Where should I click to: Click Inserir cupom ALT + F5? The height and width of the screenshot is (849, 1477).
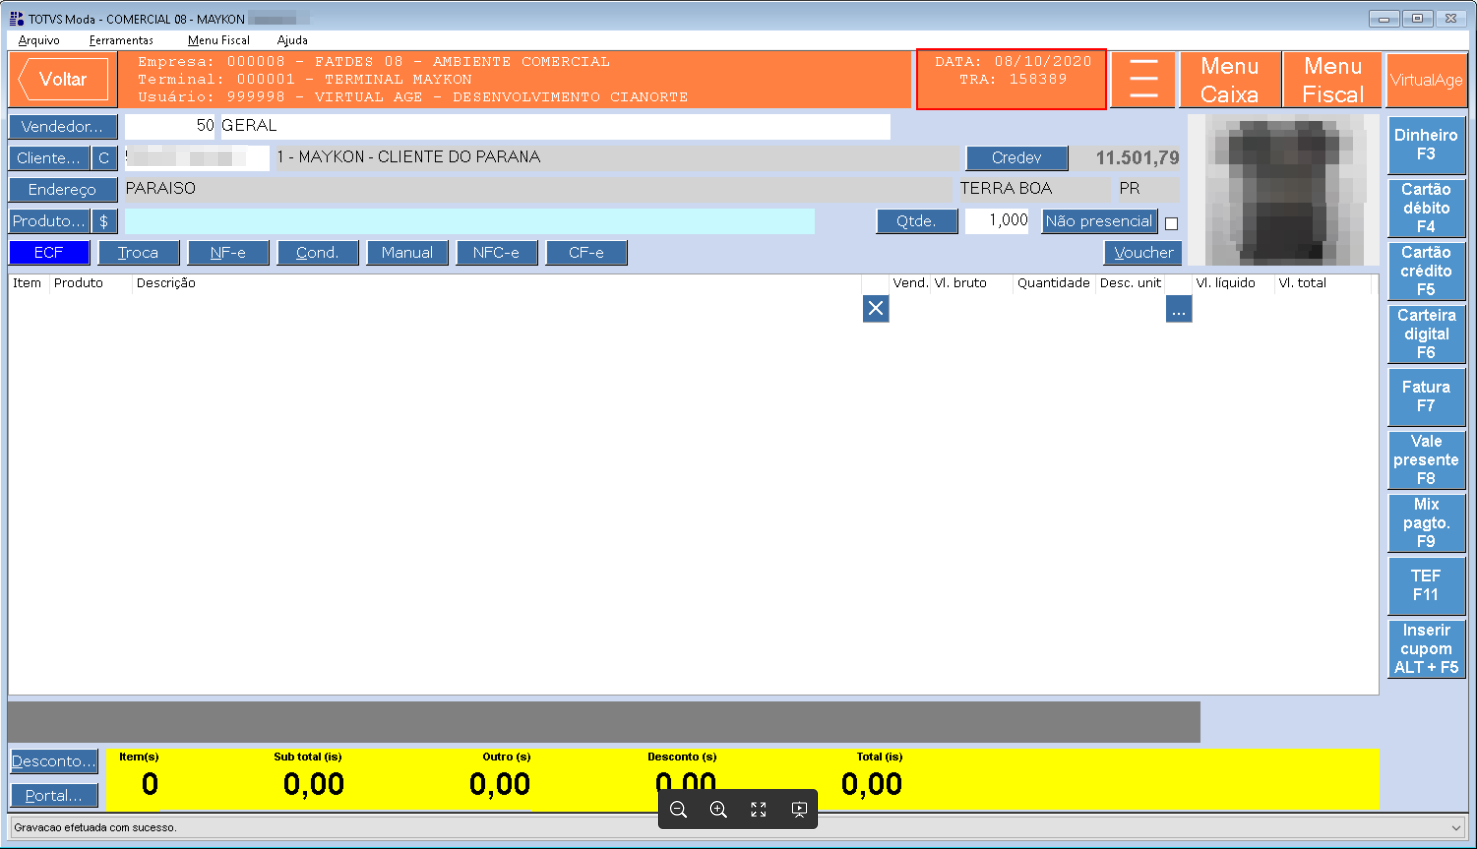coord(1426,649)
